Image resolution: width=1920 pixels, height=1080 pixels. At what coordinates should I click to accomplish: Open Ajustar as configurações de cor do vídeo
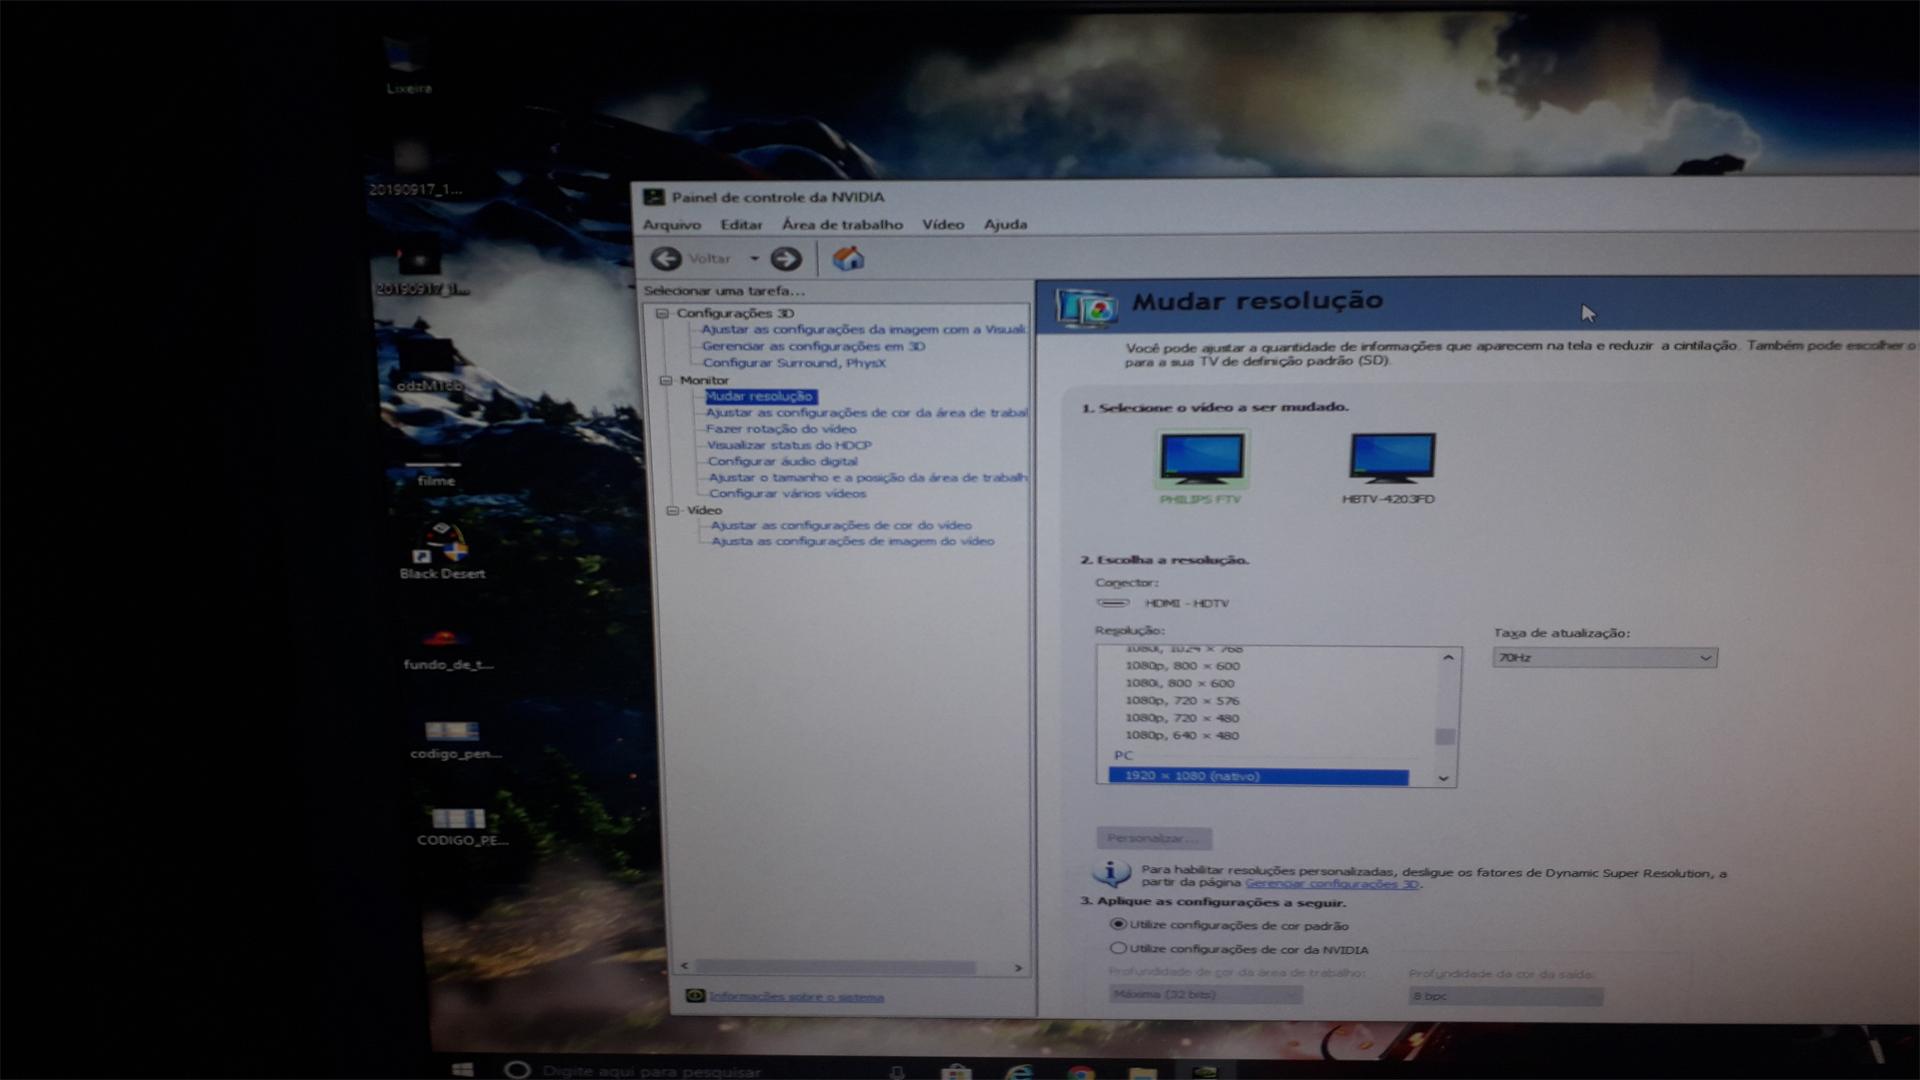point(841,525)
